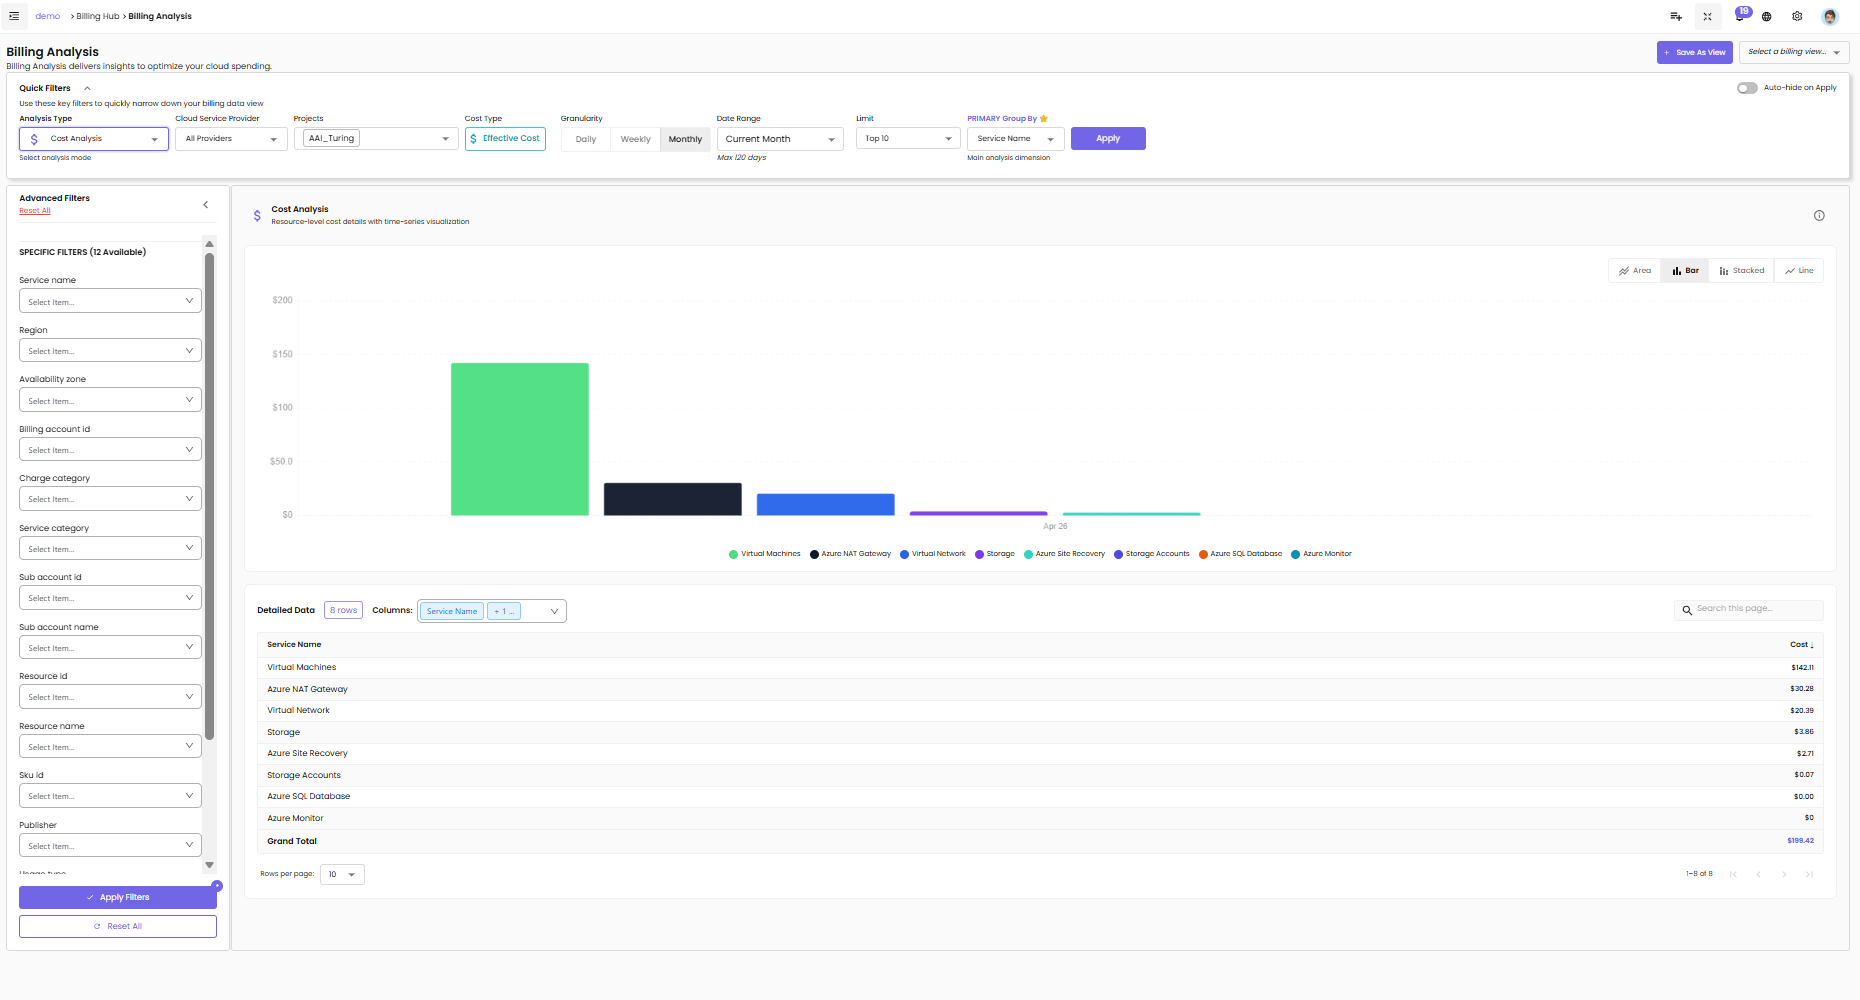Open the user avatar profile menu
This screenshot has height=1000, width=1860.
pyautogui.click(x=1829, y=16)
